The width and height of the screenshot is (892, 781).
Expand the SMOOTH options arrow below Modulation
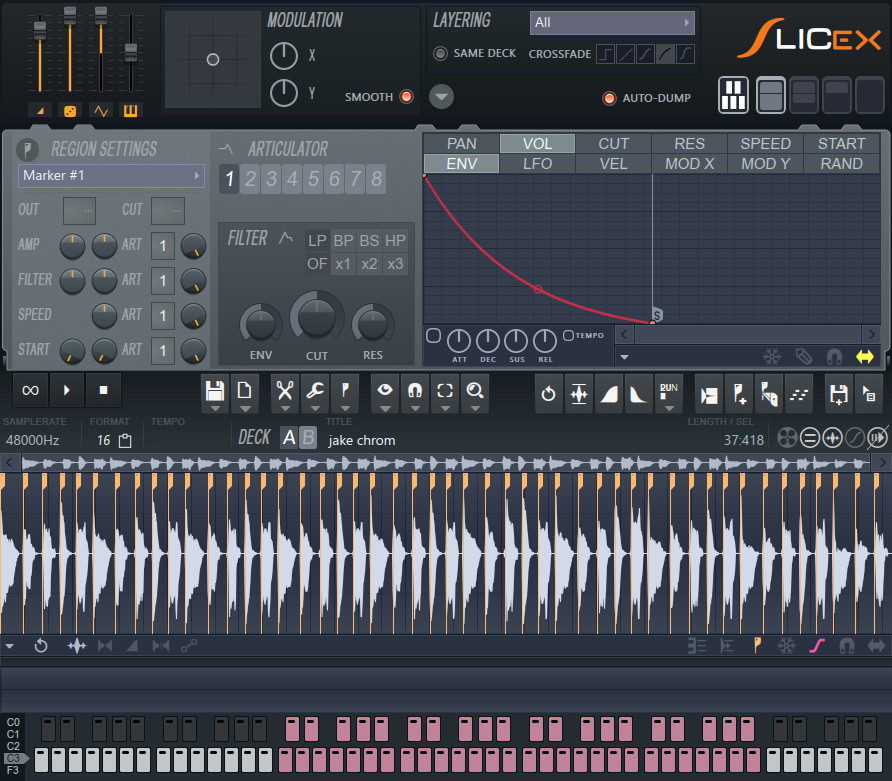click(x=441, y=96)
